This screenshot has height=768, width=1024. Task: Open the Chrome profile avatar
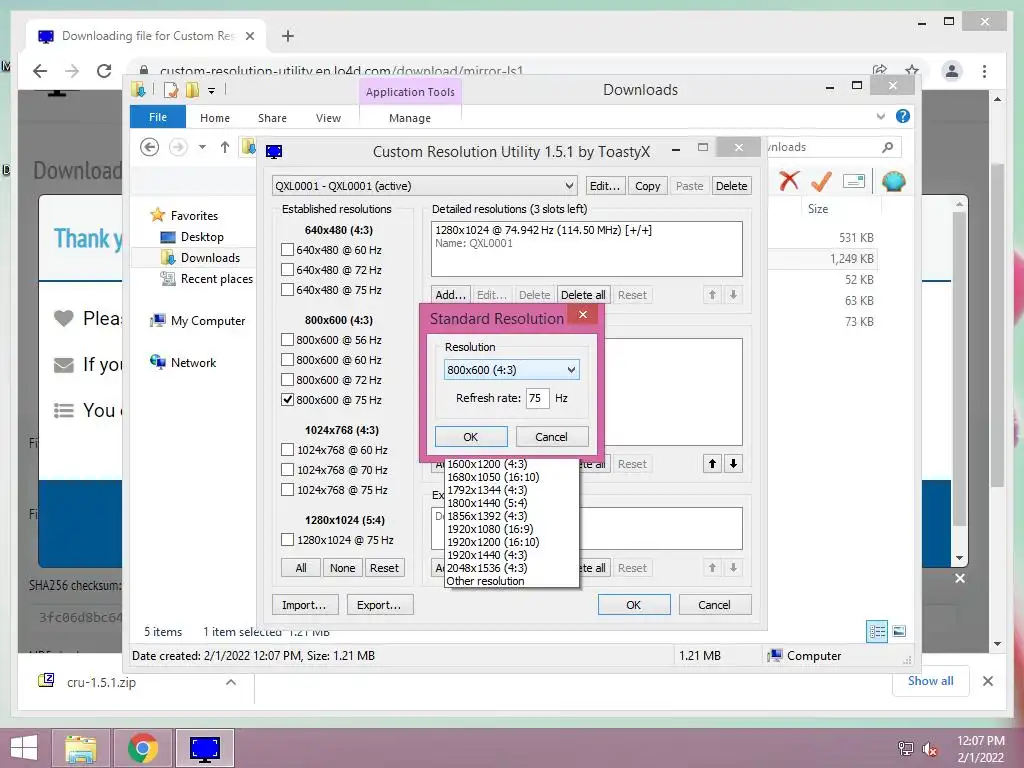952,71
